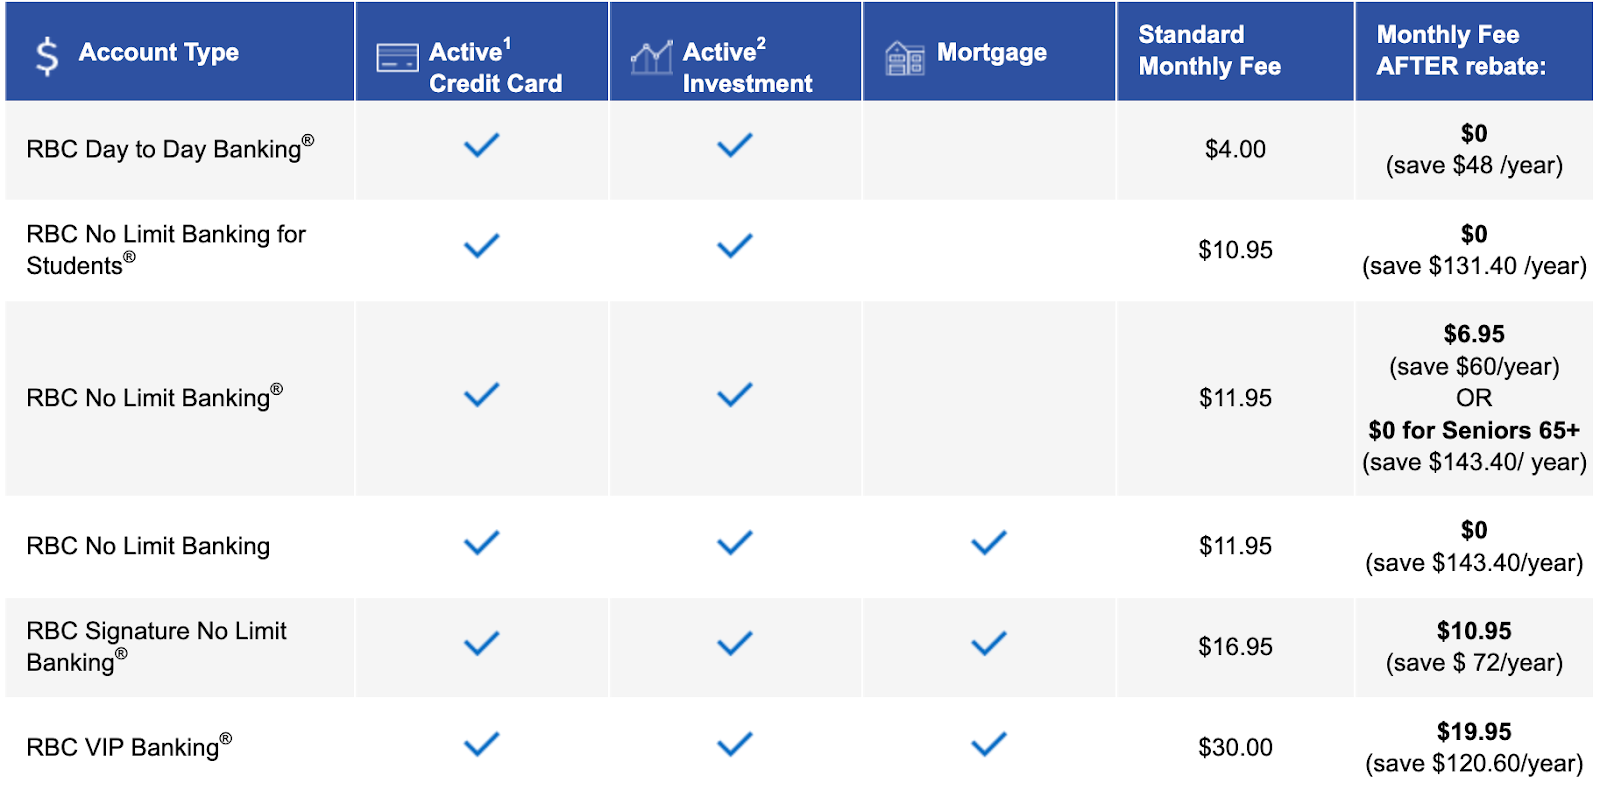Screen dimensions: 1600x797
Task: Click Signature No Limit Active Investment checkmark
Action: [735, 644]
